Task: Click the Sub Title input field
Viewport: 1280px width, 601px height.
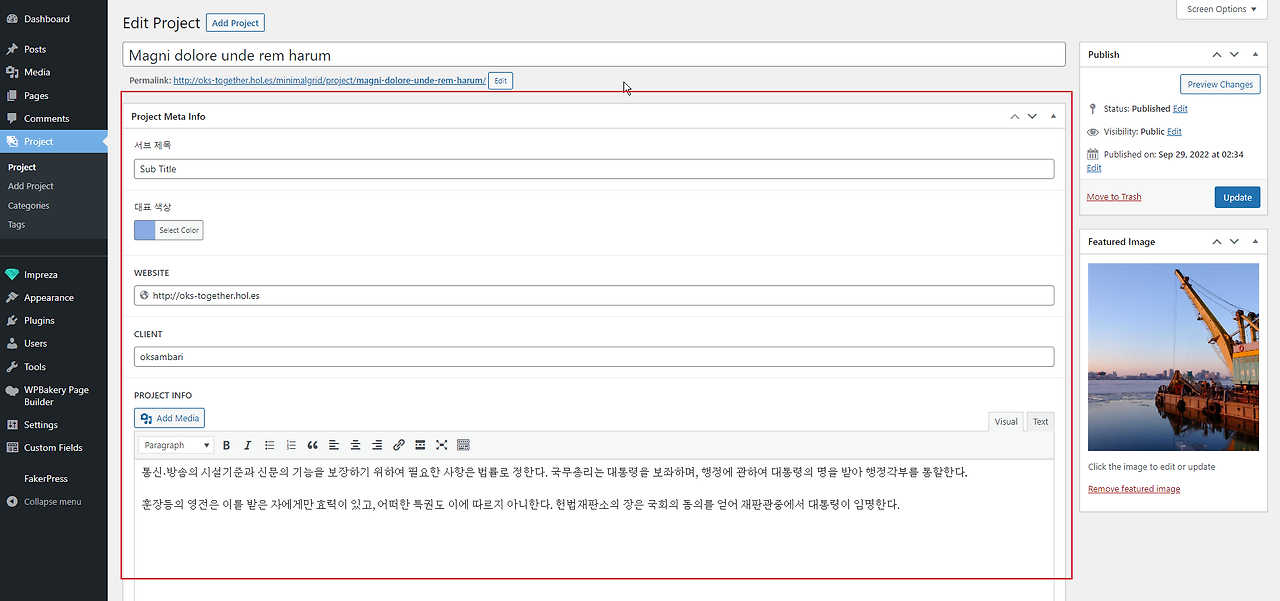Action: click(x=594, y=169)
